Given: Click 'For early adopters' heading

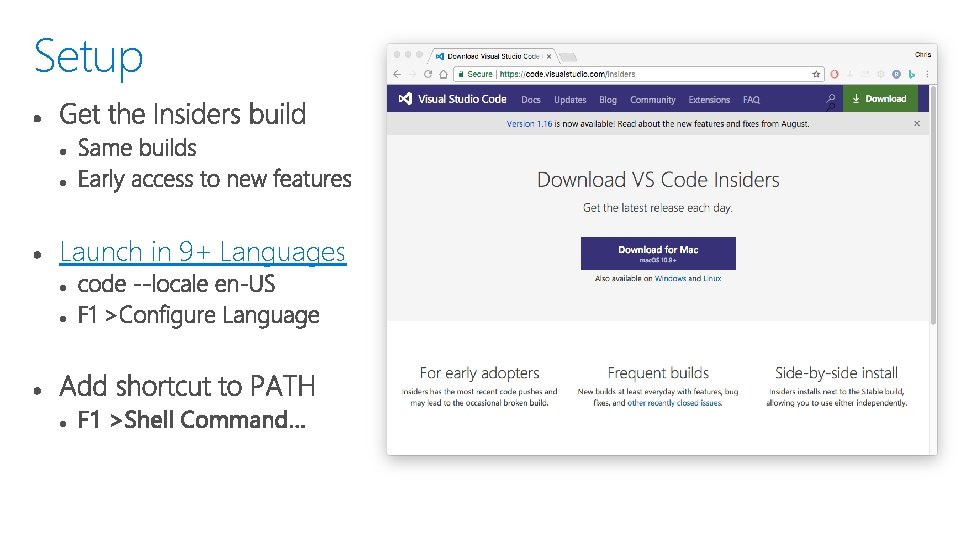Looking at the screenshot, I should (x=479, y=373).
